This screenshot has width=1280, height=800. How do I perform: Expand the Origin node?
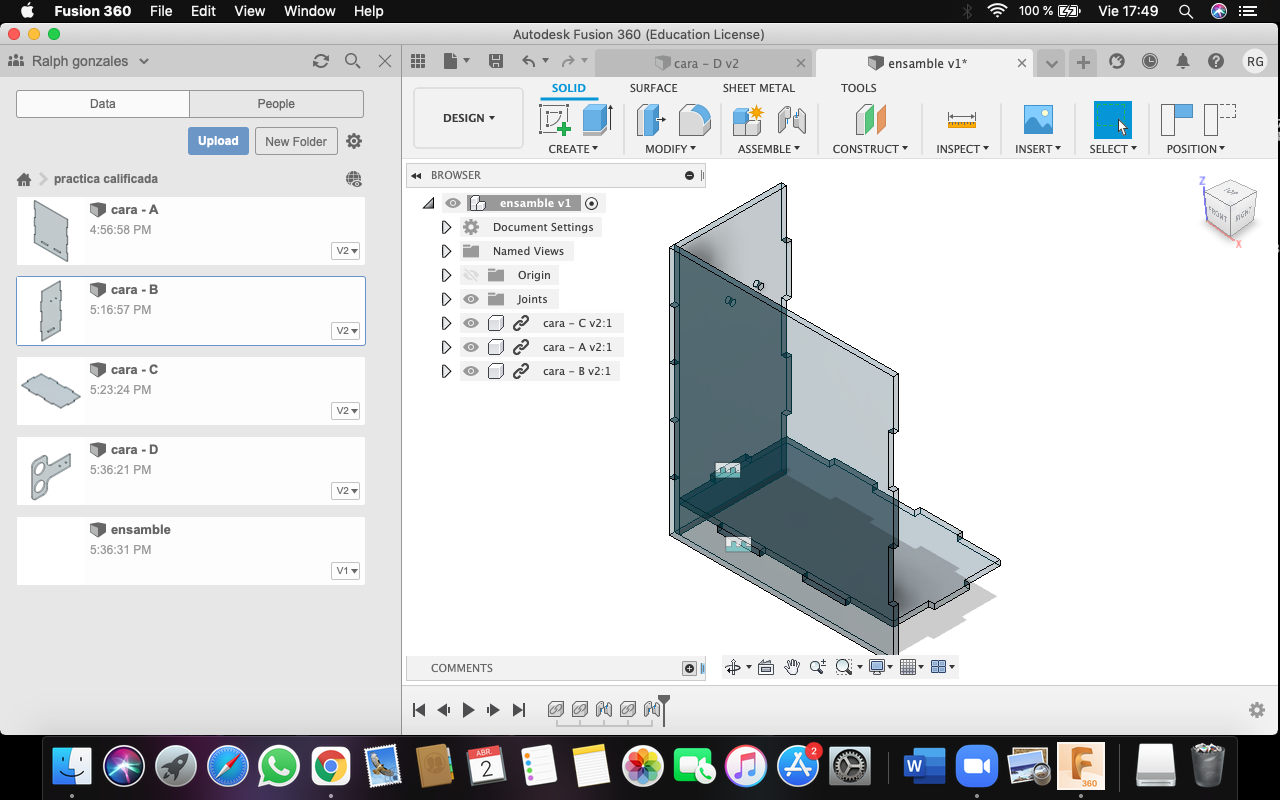coord(446,275)
